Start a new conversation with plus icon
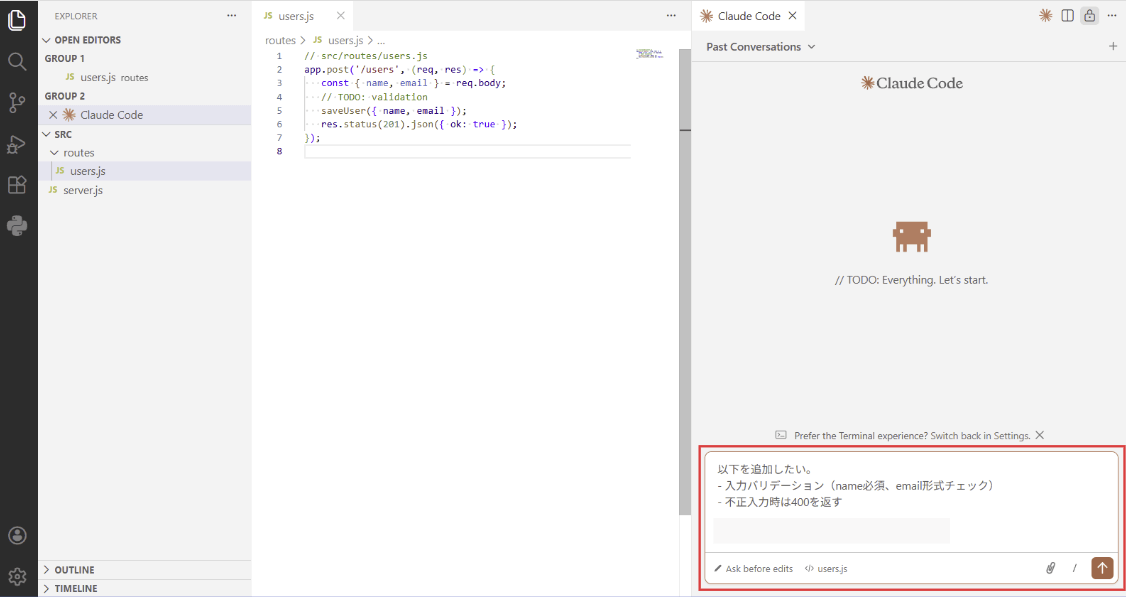 click(1113, 47)
